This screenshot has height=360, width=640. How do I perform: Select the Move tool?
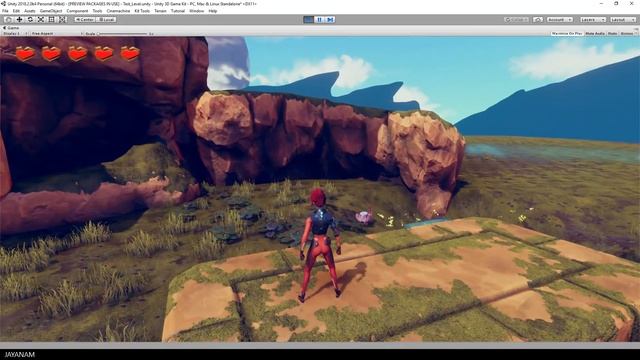19,20
